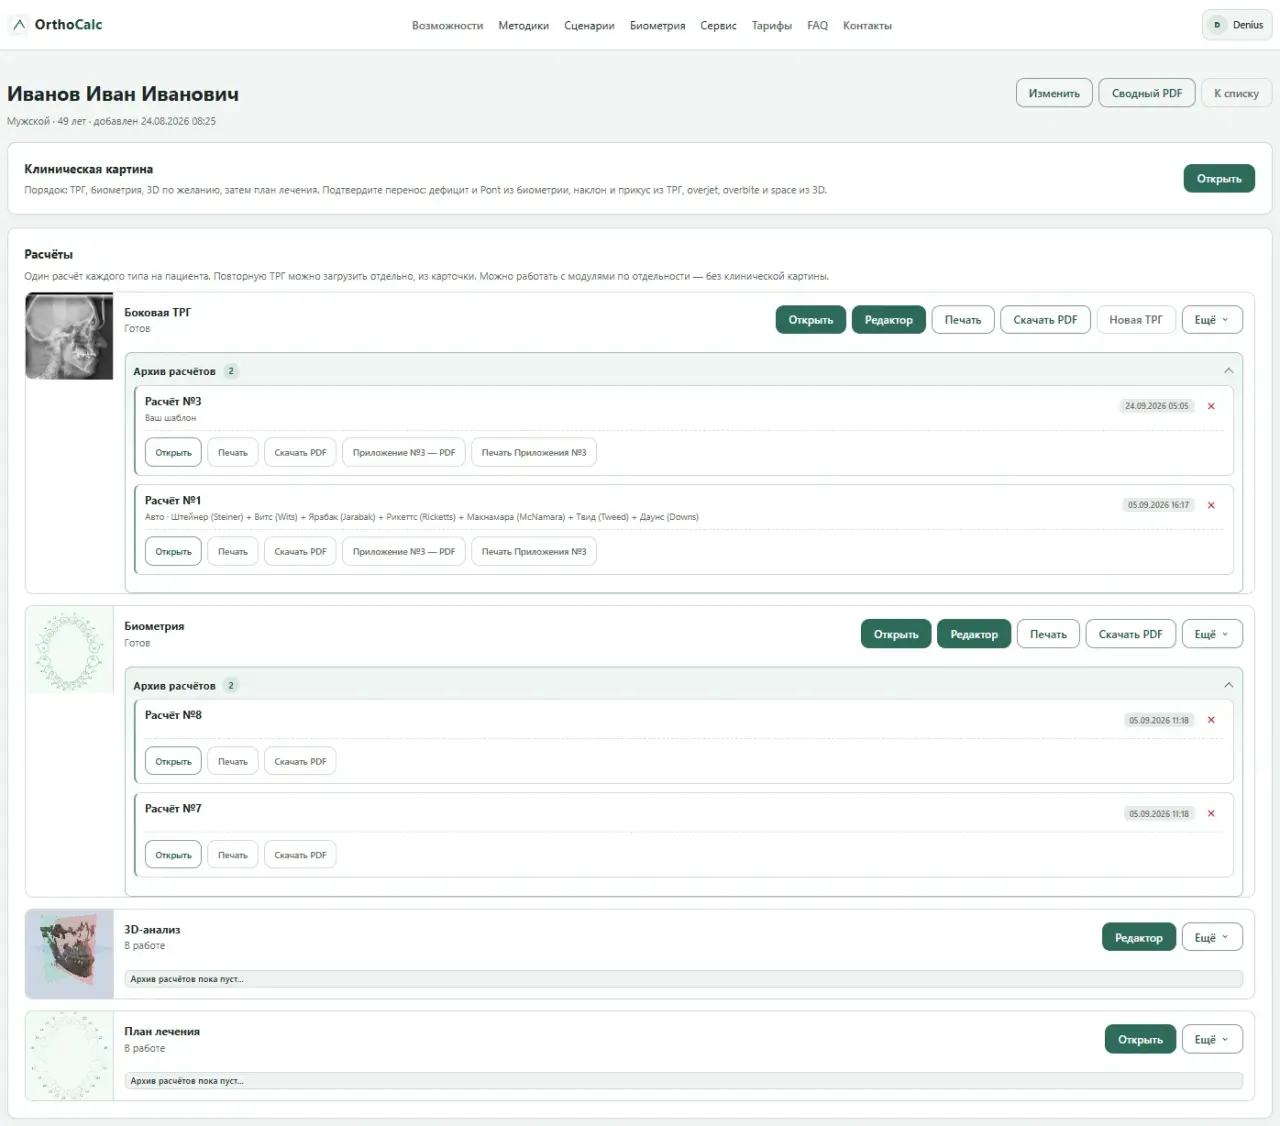The image size is (1280, 1126).
Task: Open Расчёт №8 from the archive
Action: coord(173,762)
